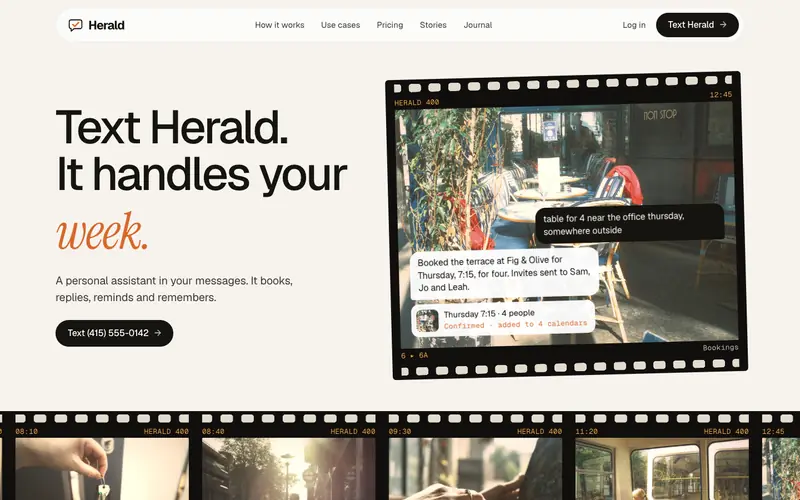Click the 08:10 timestamp on the filmstrip
The height and width of the screenshot is (500, 800).
coord(27,431)
